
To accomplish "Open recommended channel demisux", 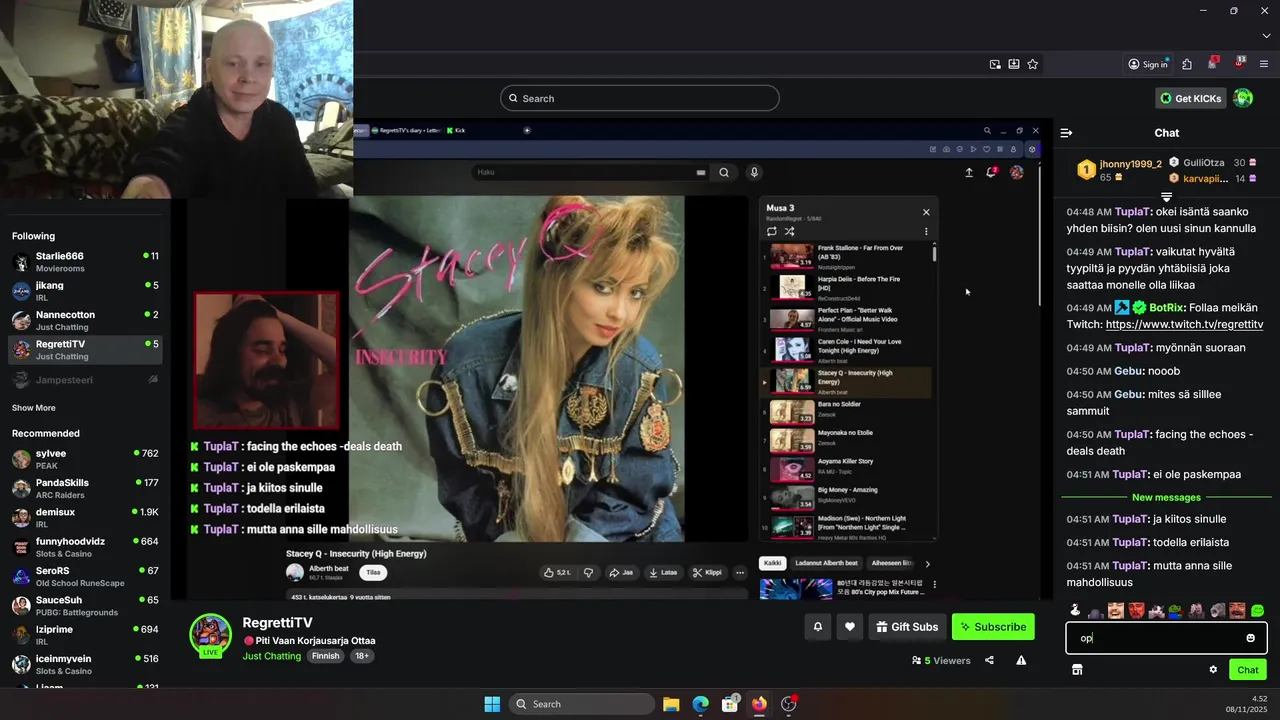I will (84, 517).
